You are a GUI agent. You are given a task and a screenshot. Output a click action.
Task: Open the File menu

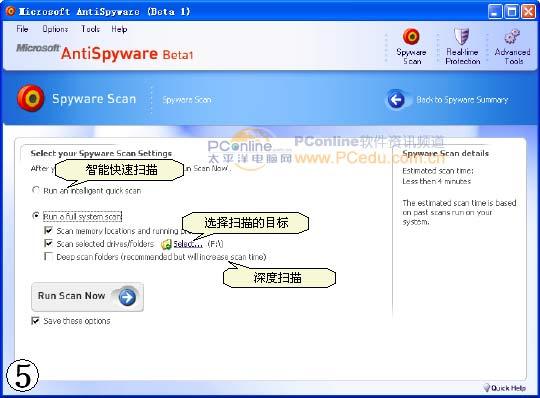22,29
